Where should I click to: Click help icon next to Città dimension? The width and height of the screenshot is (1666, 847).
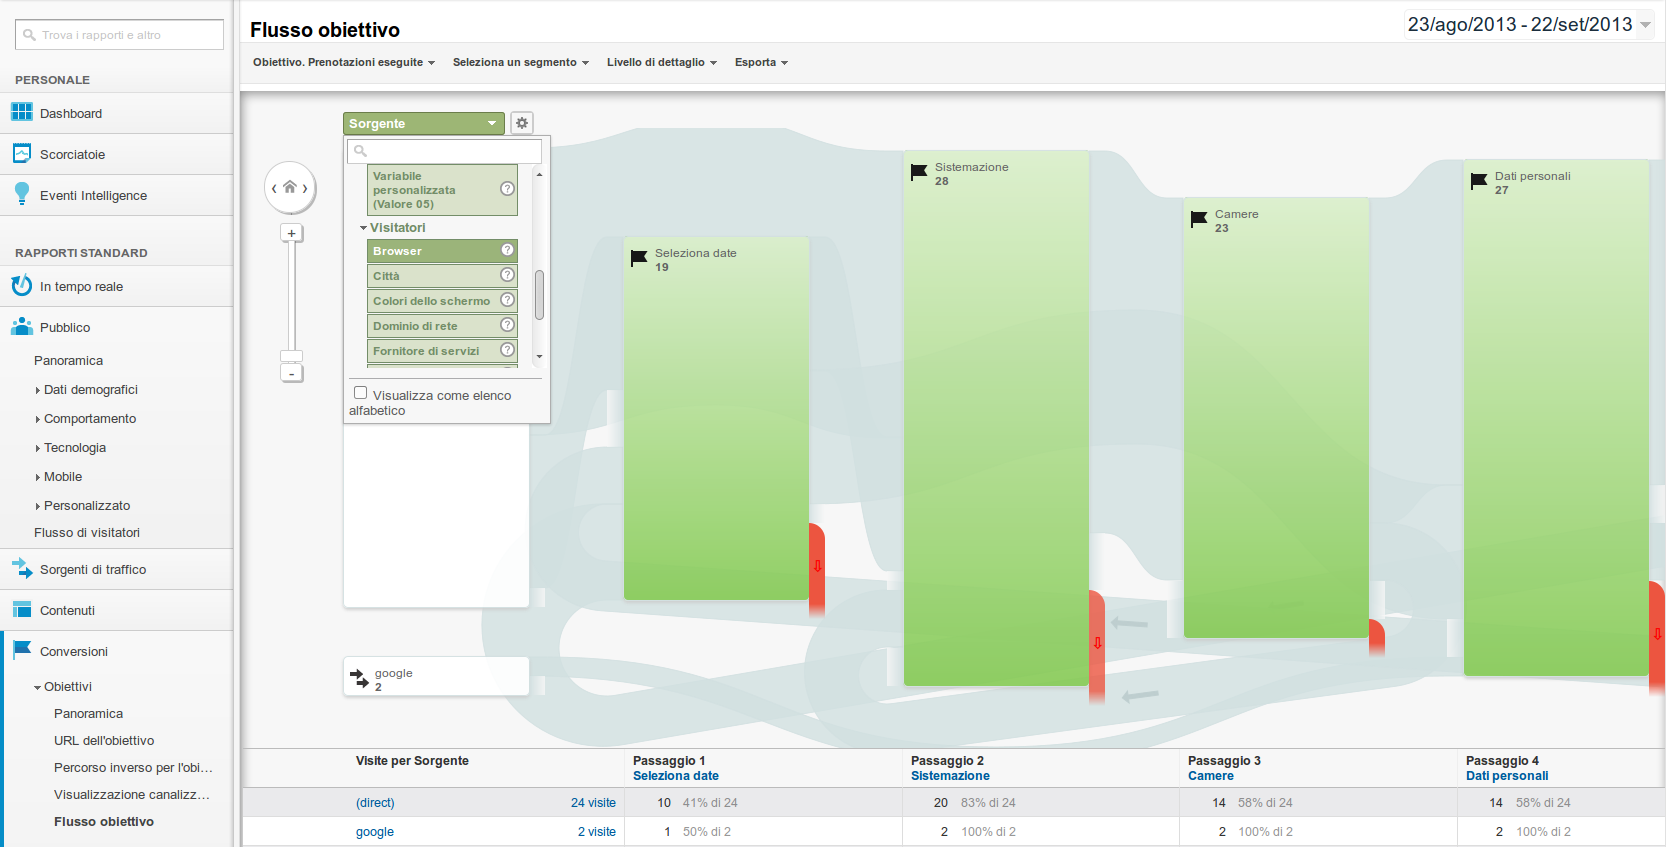pos(507,275)
